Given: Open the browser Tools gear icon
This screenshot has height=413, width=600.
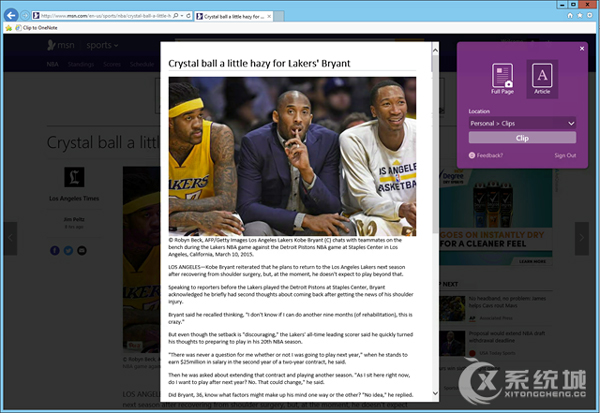Looking at the screenshot, I should pos(590,15).
